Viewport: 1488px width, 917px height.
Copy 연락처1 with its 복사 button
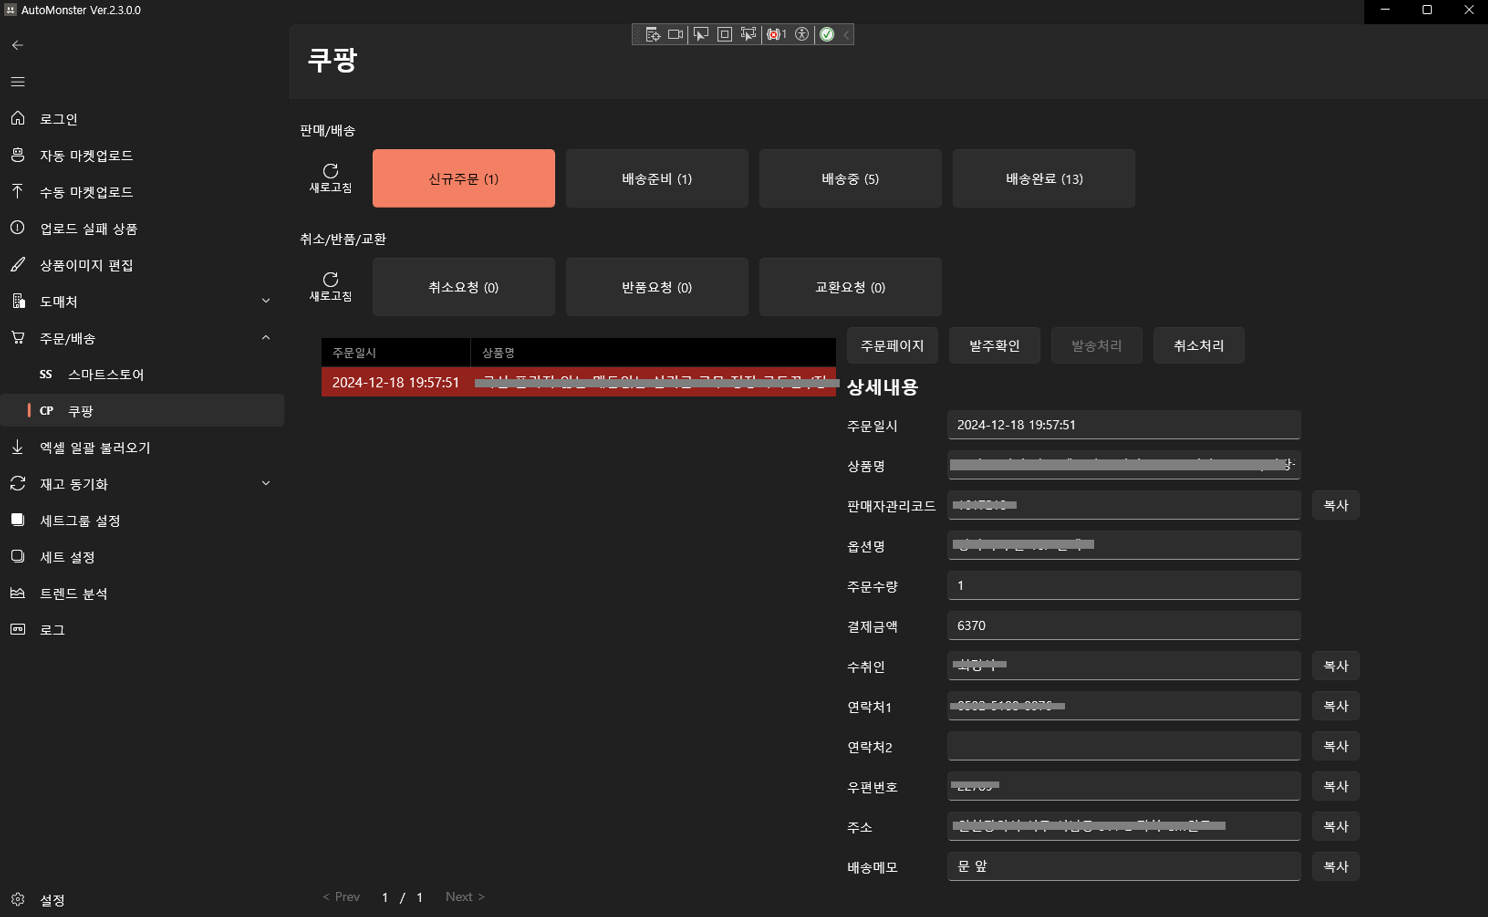(x=1336, y=706)
